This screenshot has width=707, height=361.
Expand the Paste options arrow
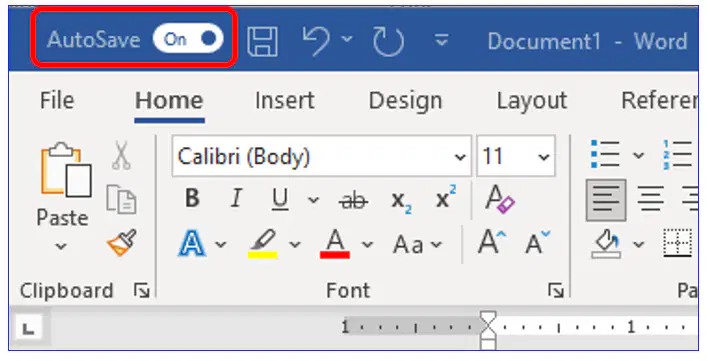[x=61, y=246]
